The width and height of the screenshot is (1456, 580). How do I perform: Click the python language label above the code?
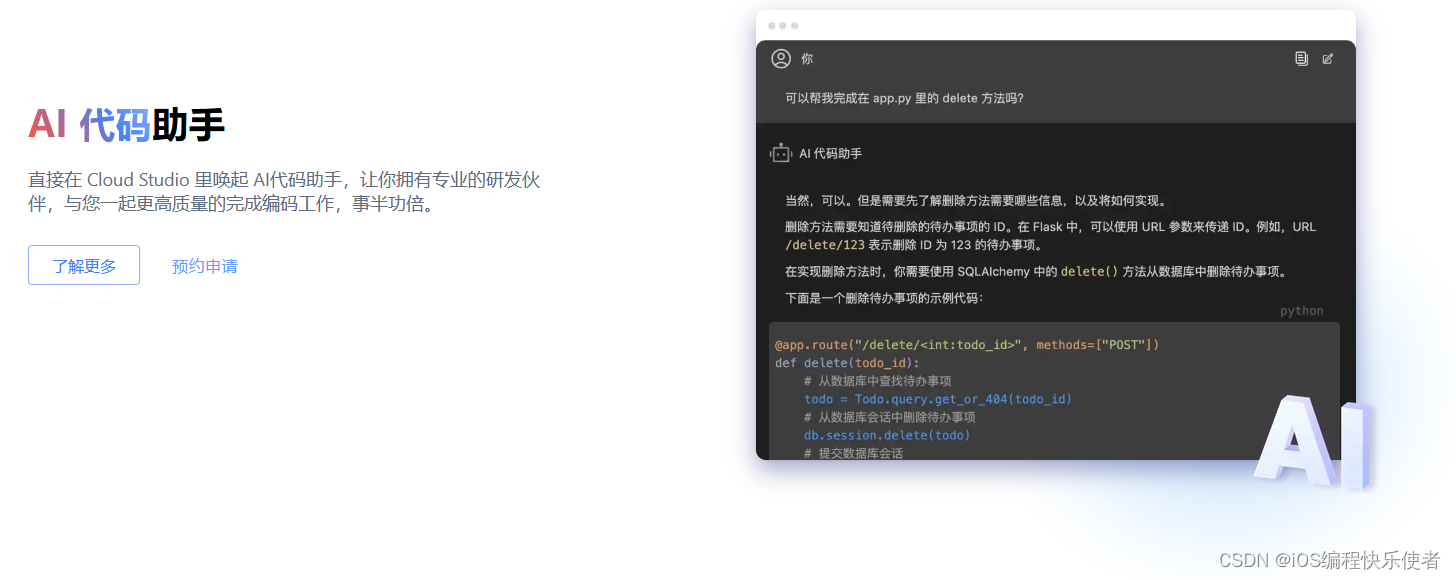pos(1301,311)
